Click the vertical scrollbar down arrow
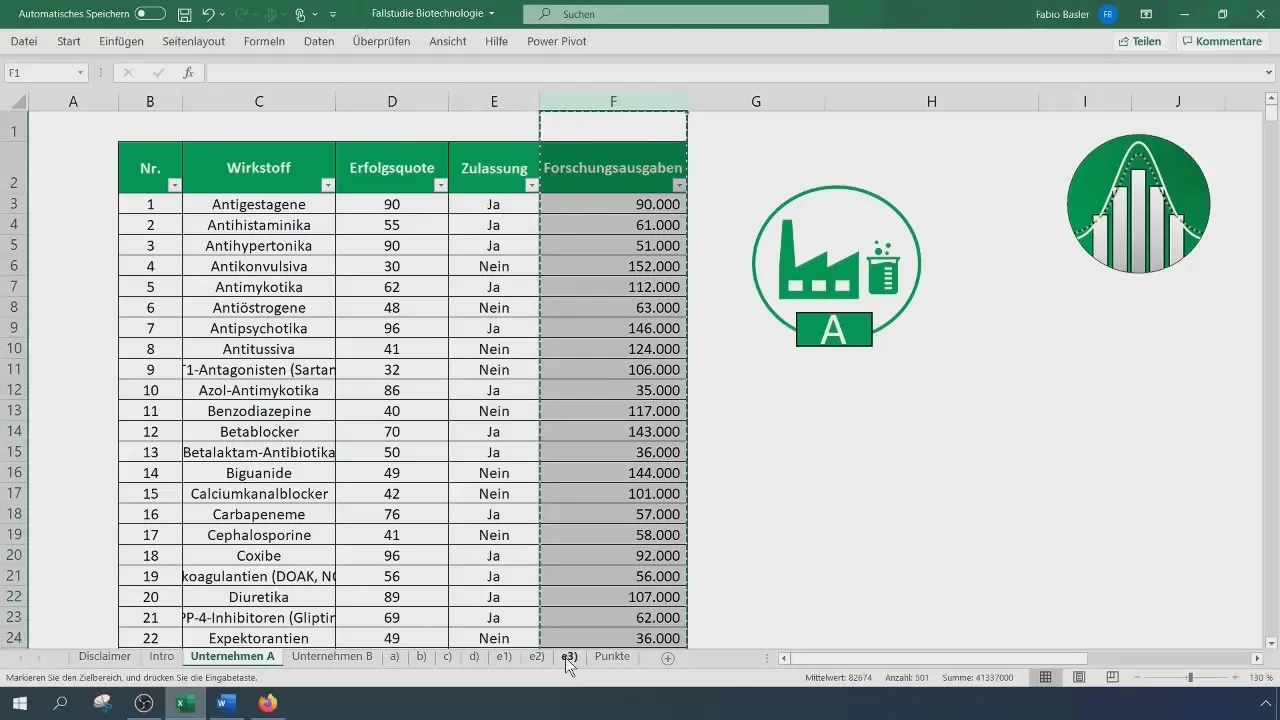1280x720 pixels. pyautogui.click(x=1271, y=643)
